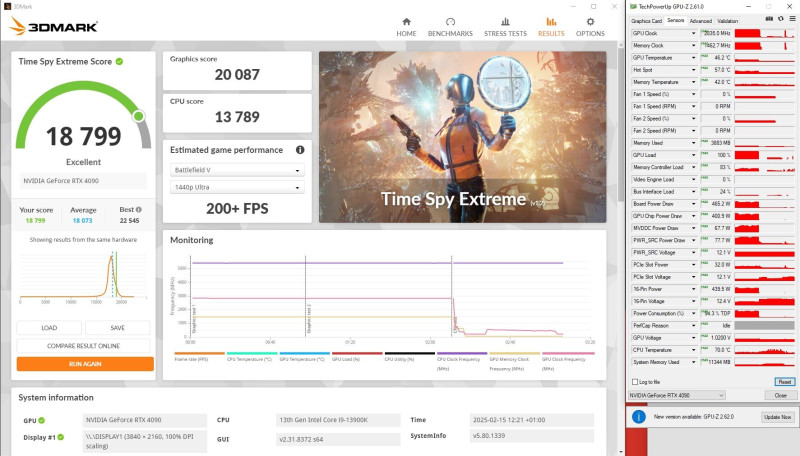Click the green check beside Time Spy Extreme Score
Screen dimensions: 800x456
pyautogui.click(x=119, y=61)
